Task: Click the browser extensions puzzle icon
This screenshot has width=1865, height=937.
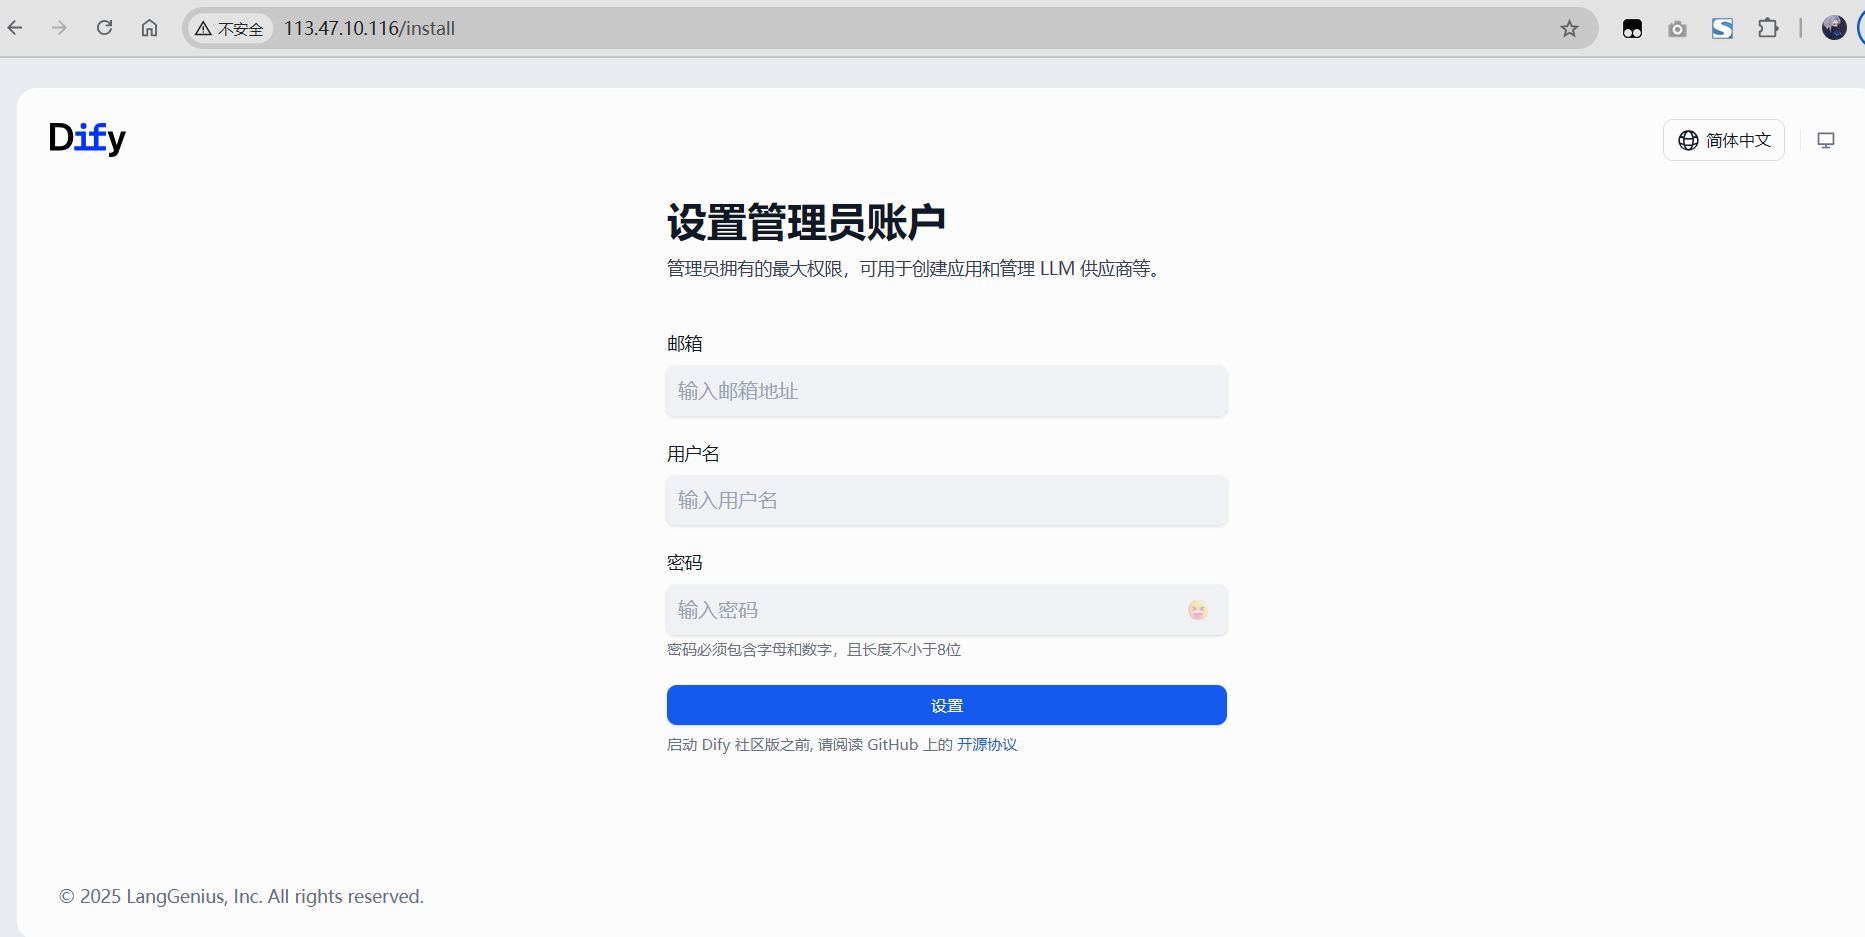Action: pos(1769,27)
